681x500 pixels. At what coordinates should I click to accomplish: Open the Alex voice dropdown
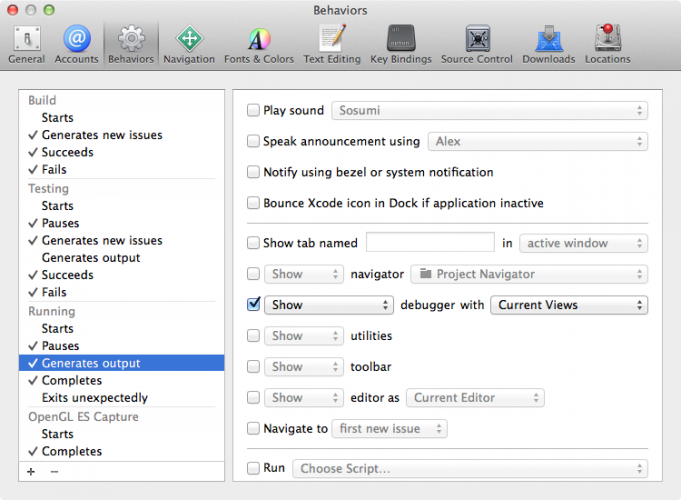(538, 141)
